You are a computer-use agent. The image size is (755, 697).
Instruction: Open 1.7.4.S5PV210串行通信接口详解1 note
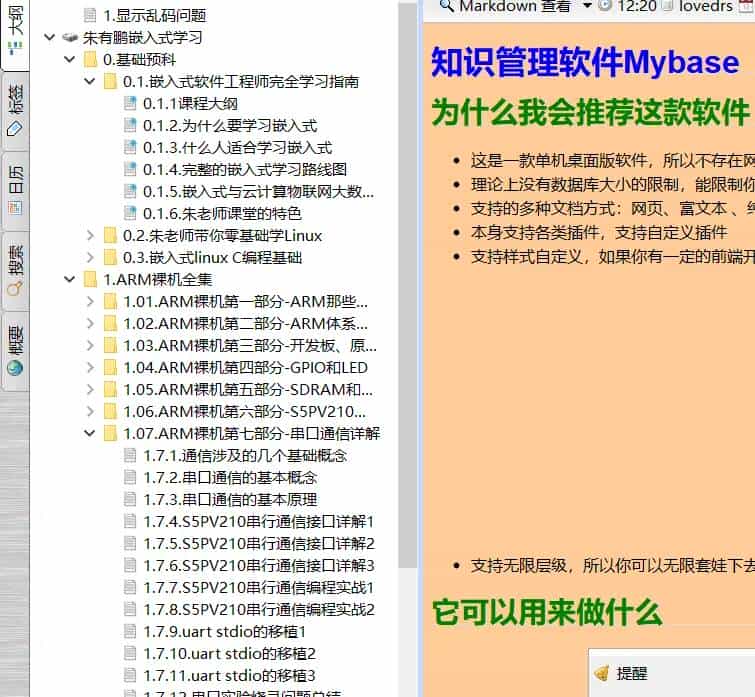pos(259,522)
